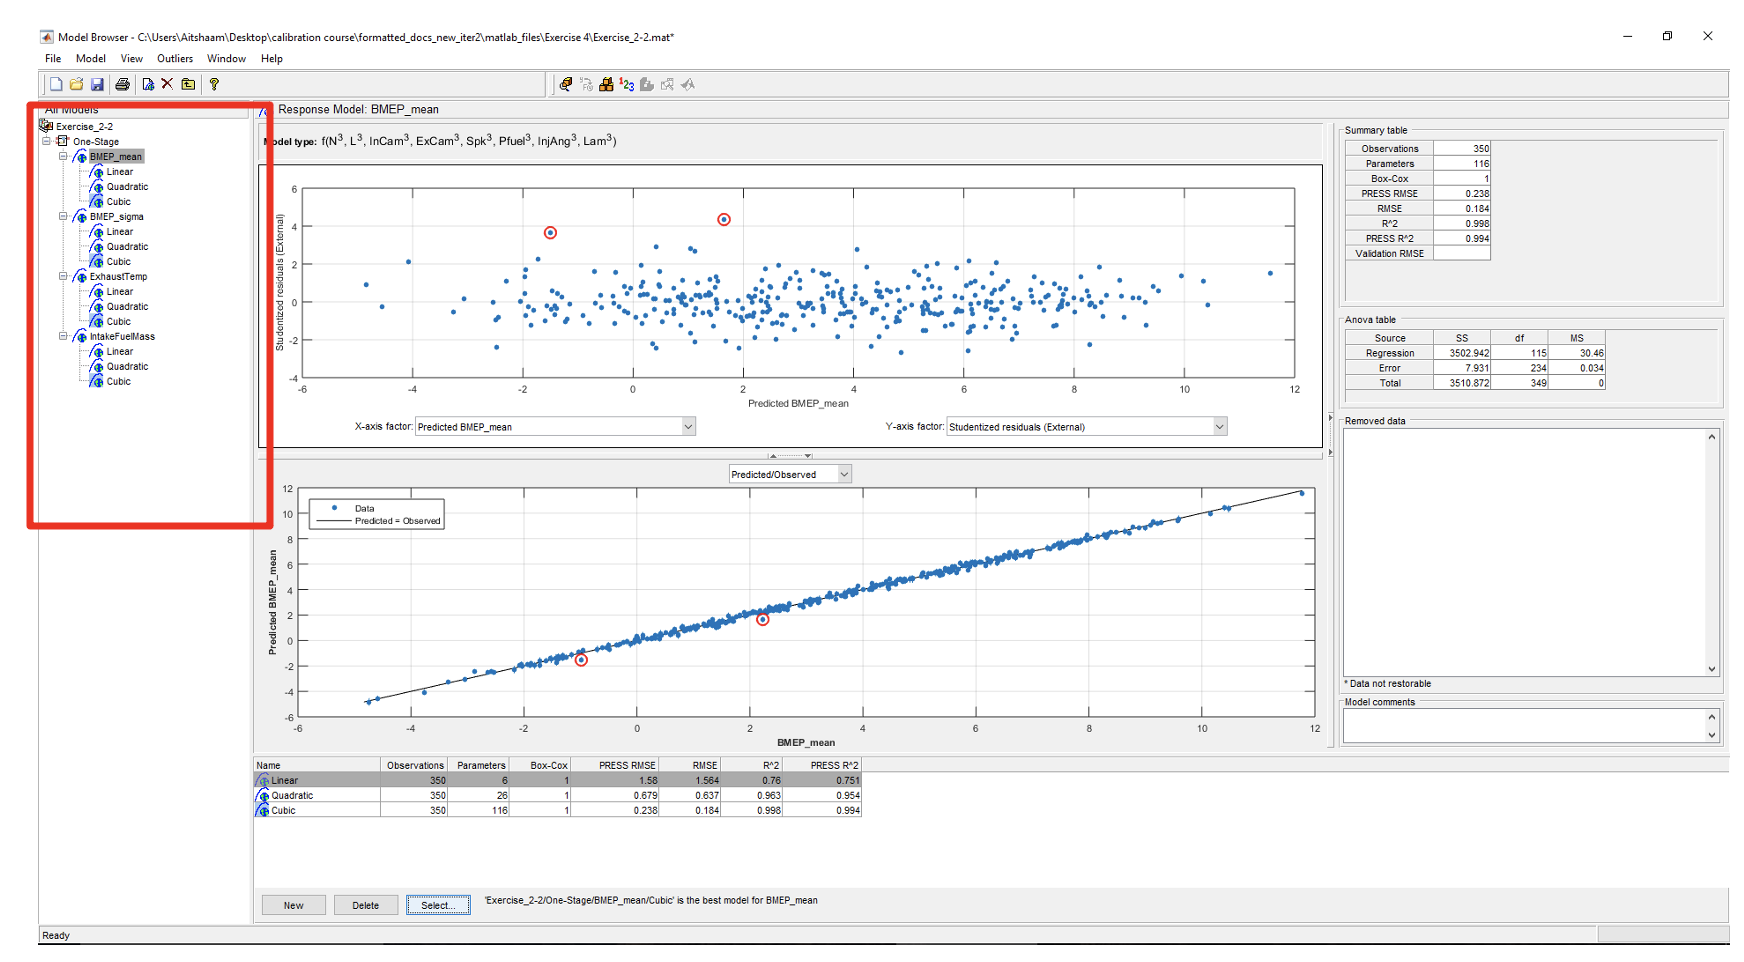
Task: Select Linear model under BMEP_mean in tree
Action: pos(120,172)
